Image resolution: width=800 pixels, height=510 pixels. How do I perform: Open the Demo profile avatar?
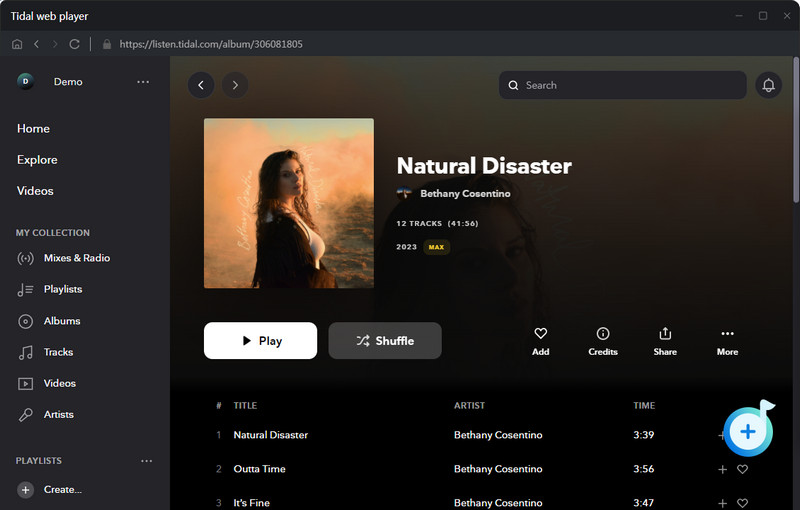point(26,82)
